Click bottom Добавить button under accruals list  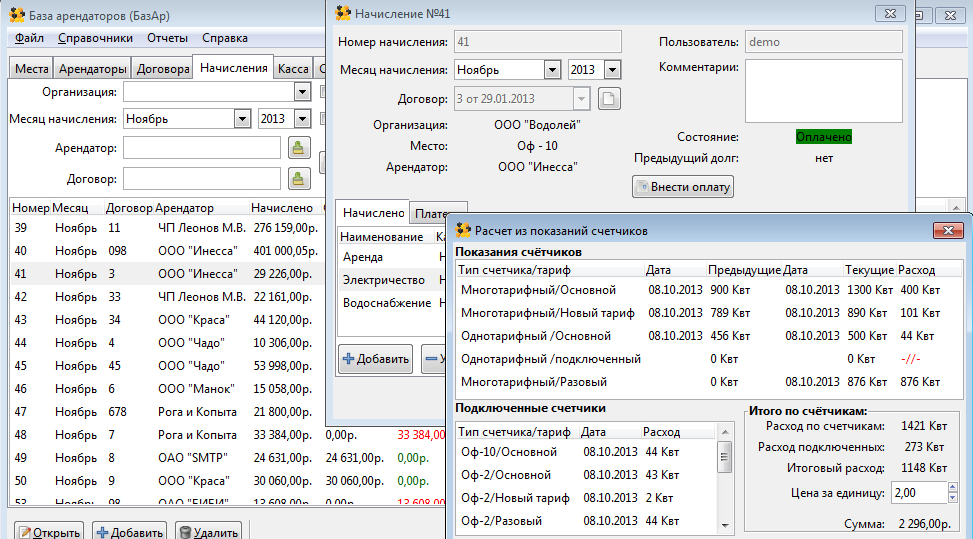pos(129,532)
